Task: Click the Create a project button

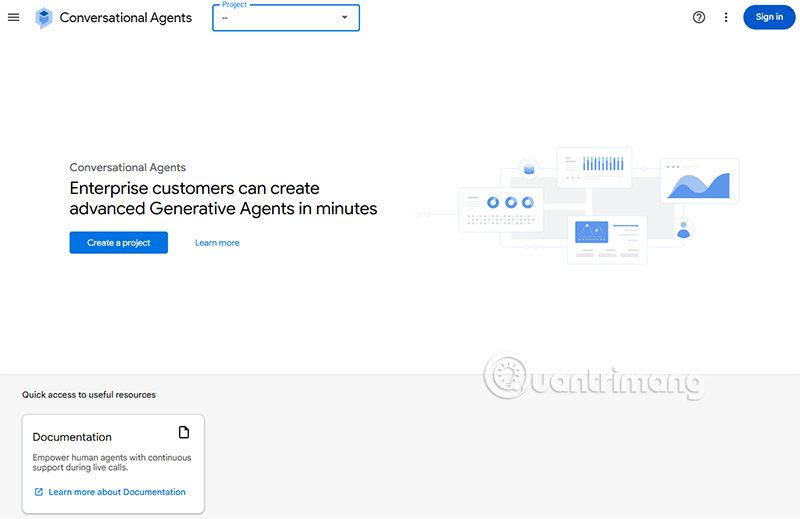Action: pos(118,243)
